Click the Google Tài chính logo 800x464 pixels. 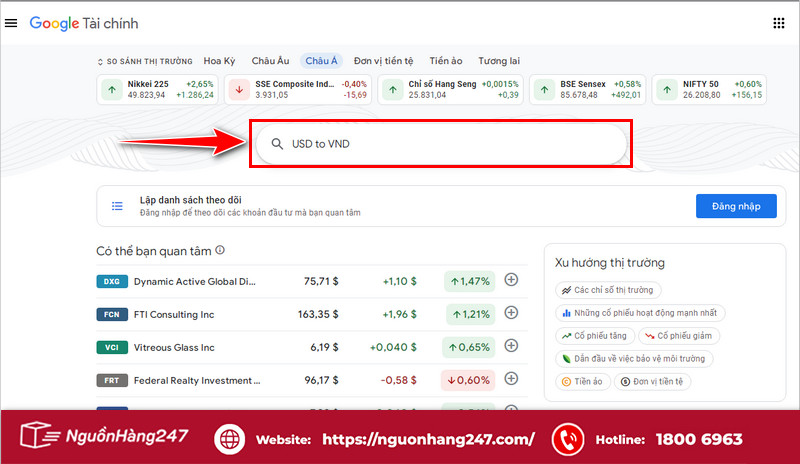tap(84, 23)
